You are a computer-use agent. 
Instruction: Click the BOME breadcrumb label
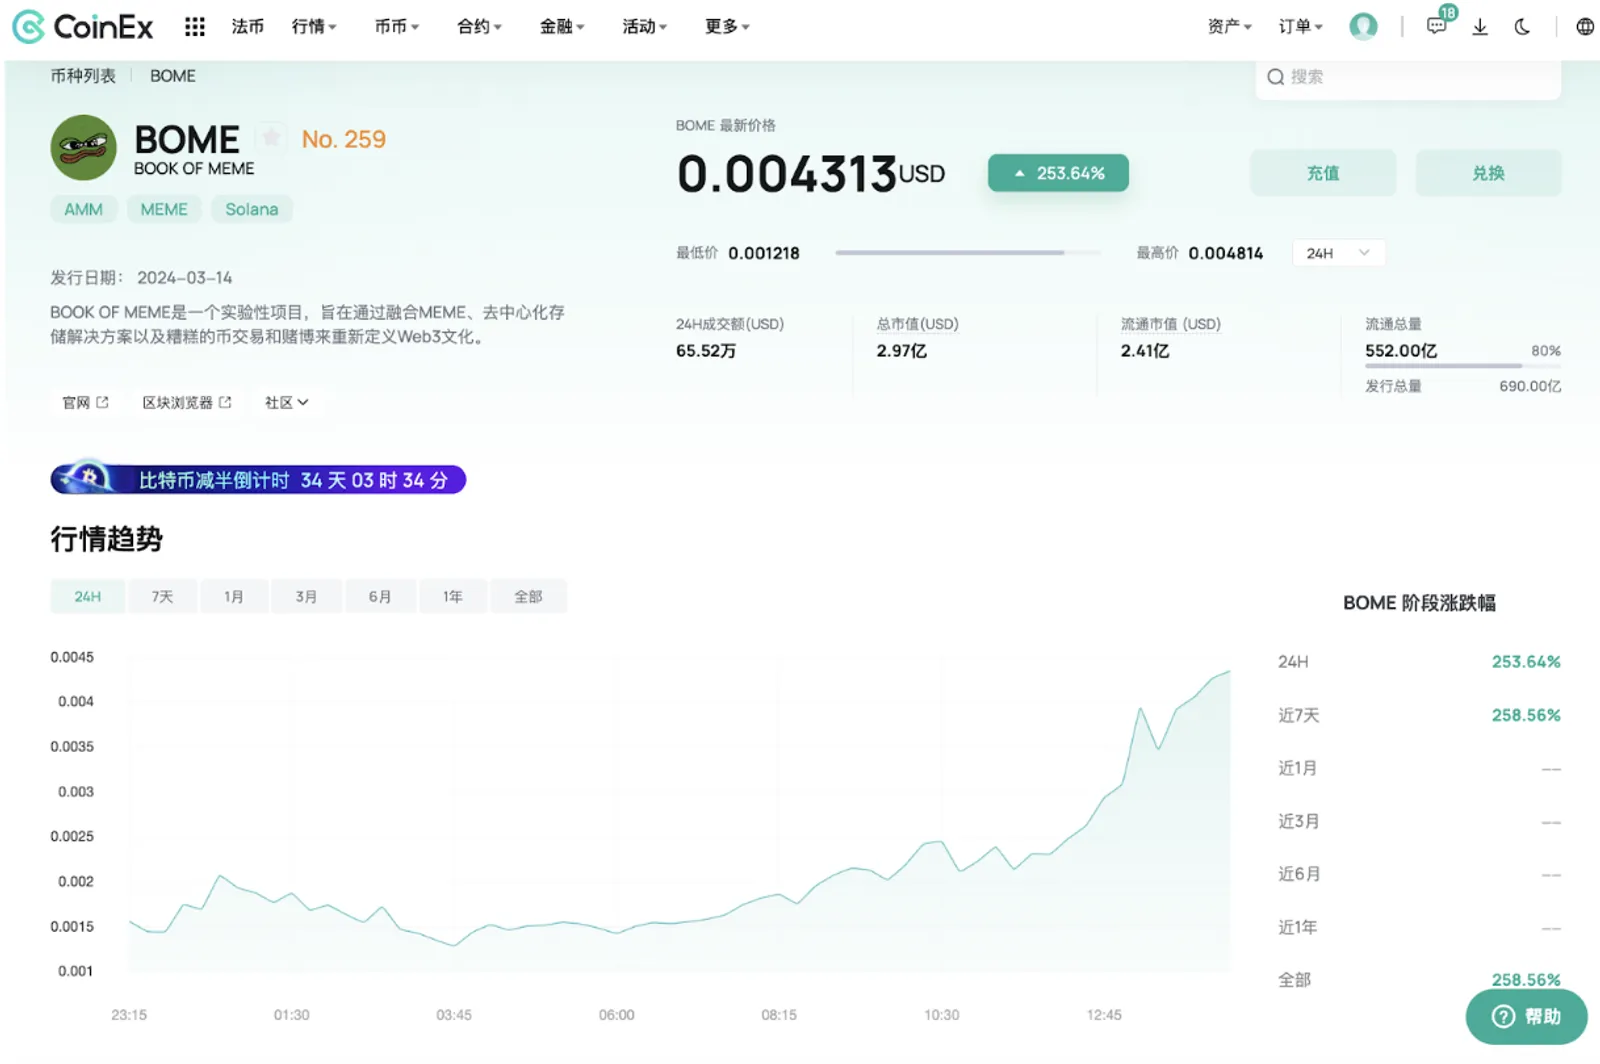coord(173,76)
